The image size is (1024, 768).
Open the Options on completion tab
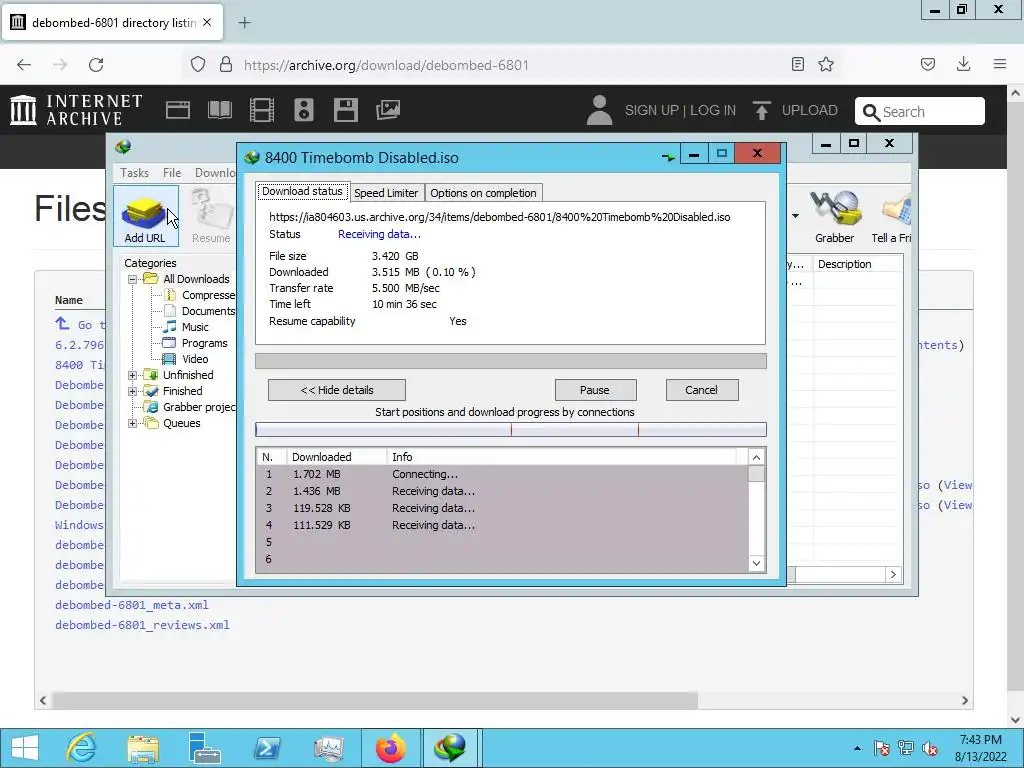tap(483, 193)
